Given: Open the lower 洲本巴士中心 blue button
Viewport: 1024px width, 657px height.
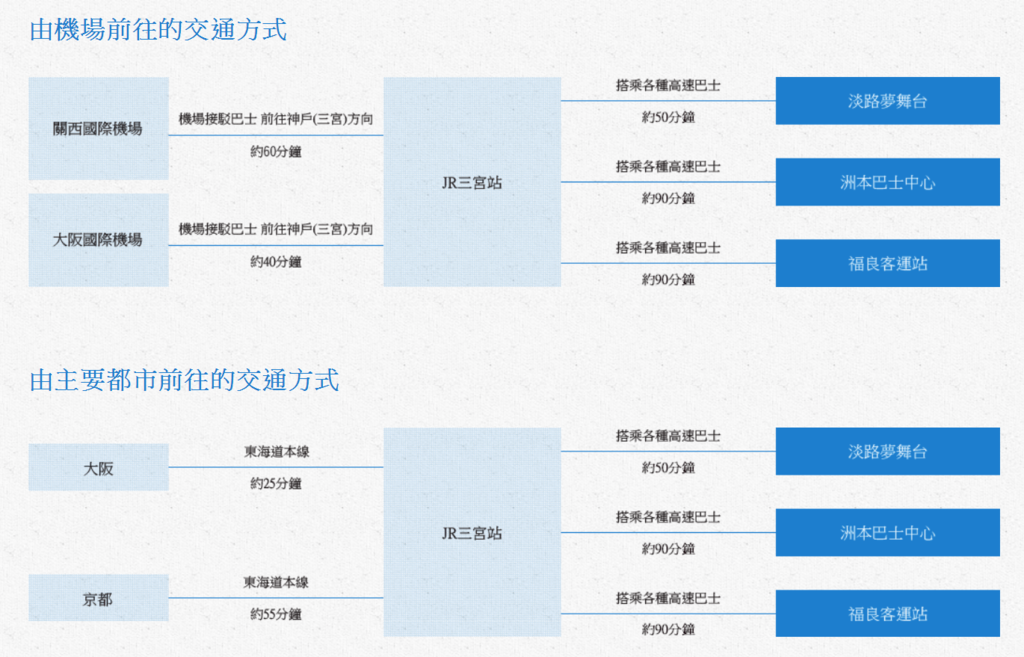Looking at the screenshot, I should (888, 533).
